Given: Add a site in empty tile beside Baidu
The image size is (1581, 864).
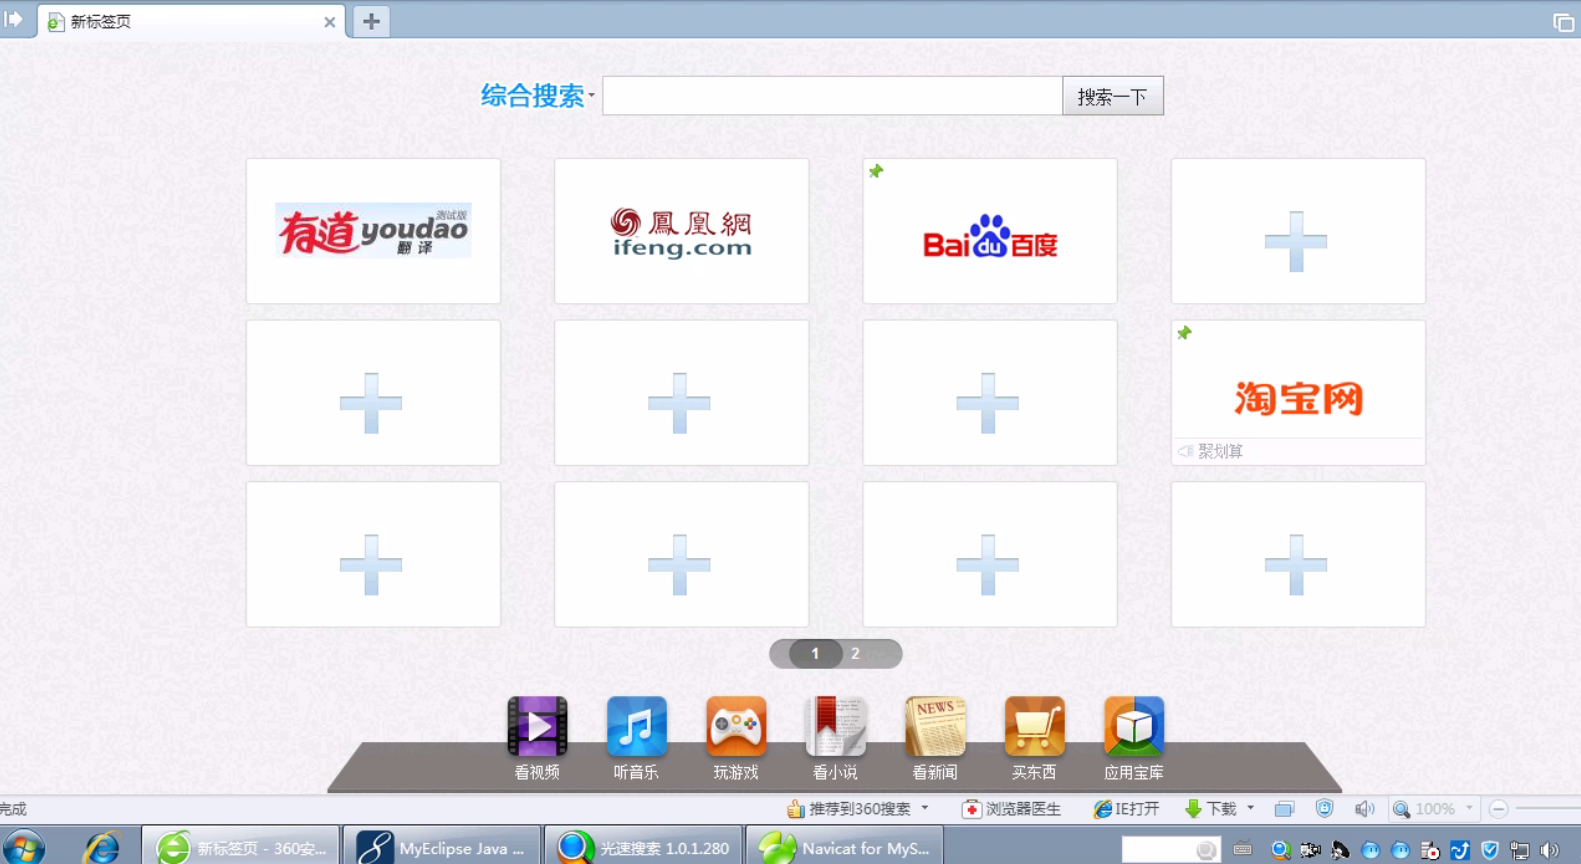Looking at the screenshot, I should coord(1298,231).
